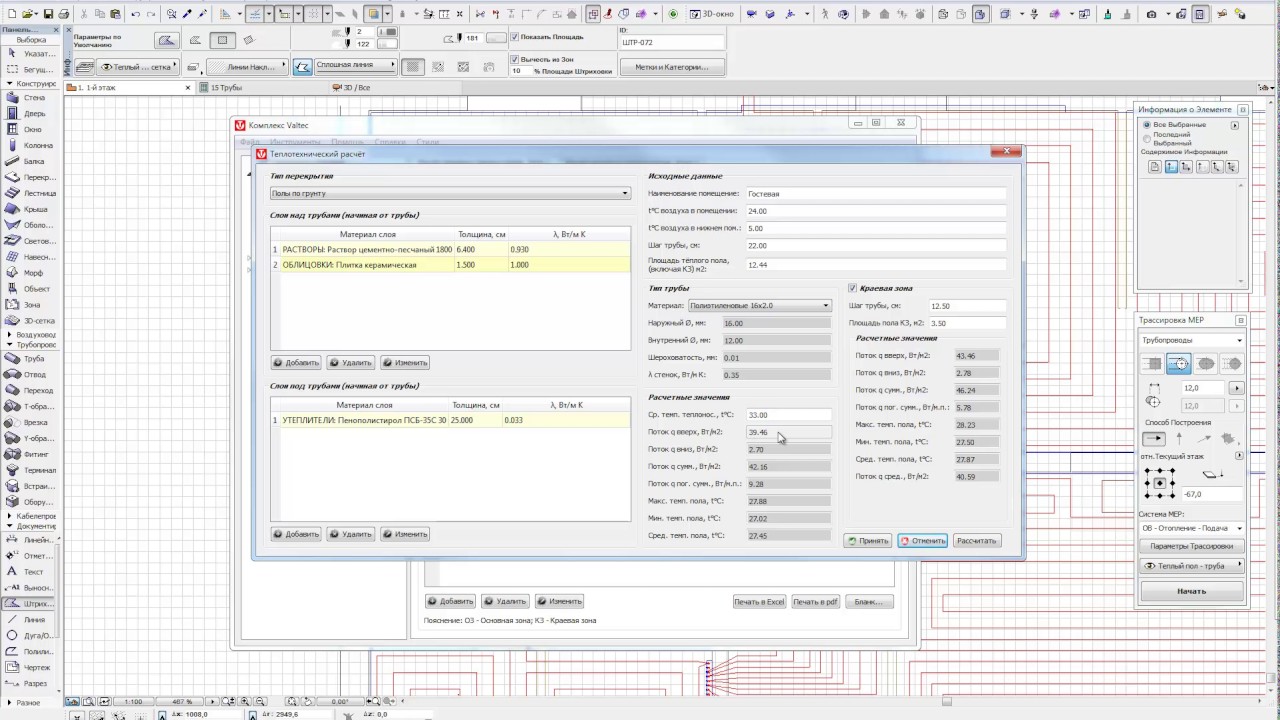The image size is (1280, 720).
Task: Toggle Вычесть из Зон checkbox
Action: (515, 59)
